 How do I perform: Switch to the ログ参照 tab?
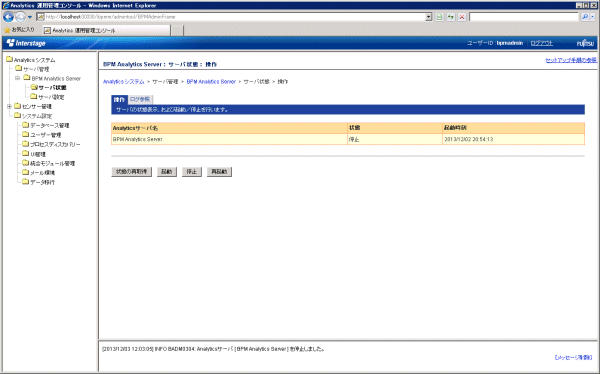click(140, 100)
